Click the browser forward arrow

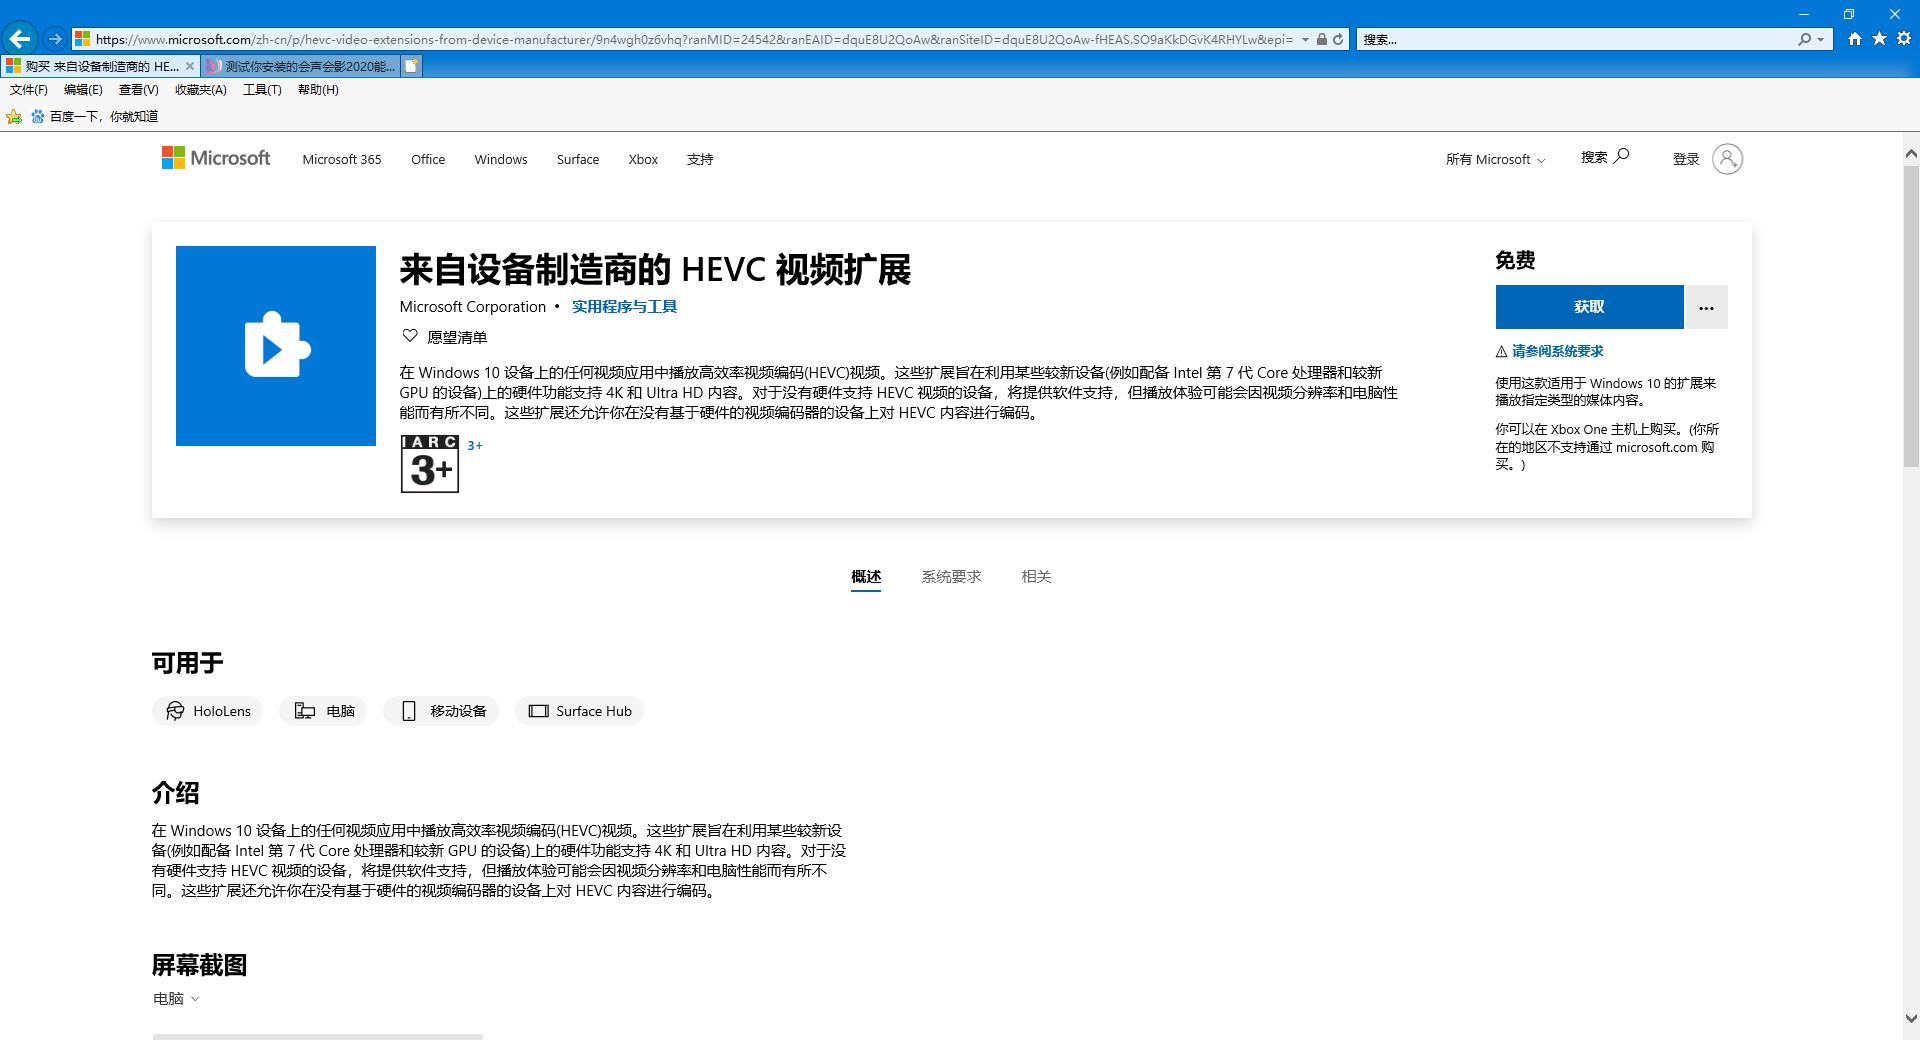(55, 39)
